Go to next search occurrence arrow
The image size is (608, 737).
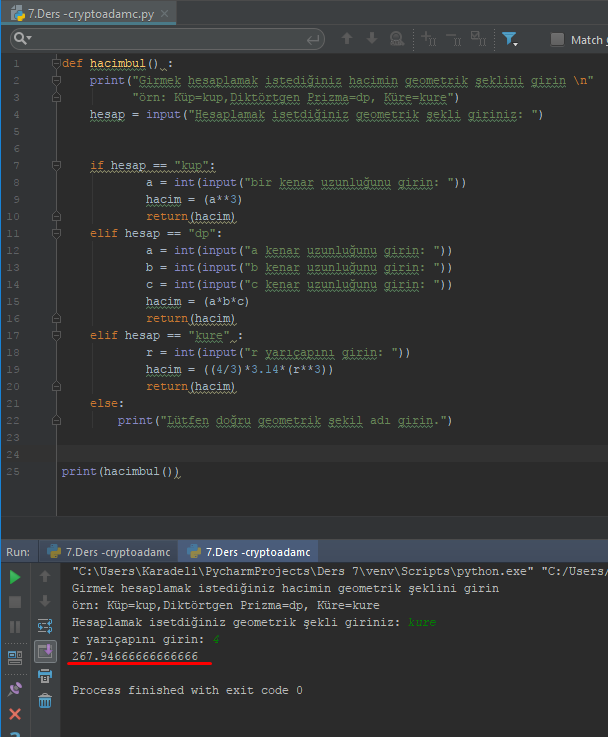372,39
